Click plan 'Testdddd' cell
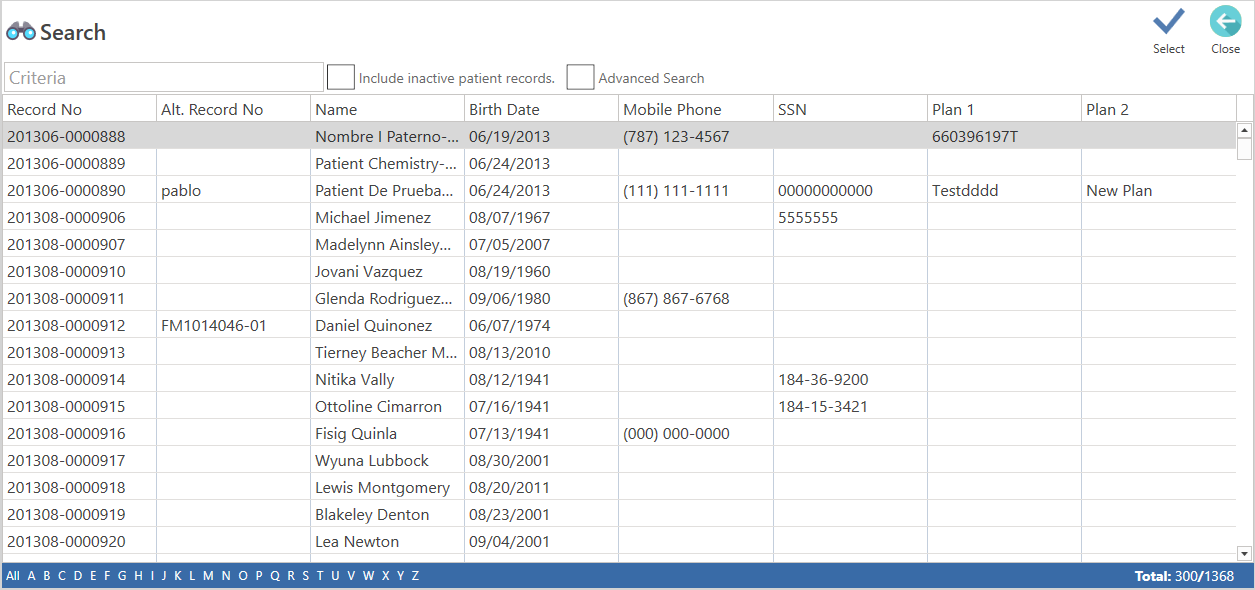This screenshot has width=1255, height=590. coord(1004,190)
